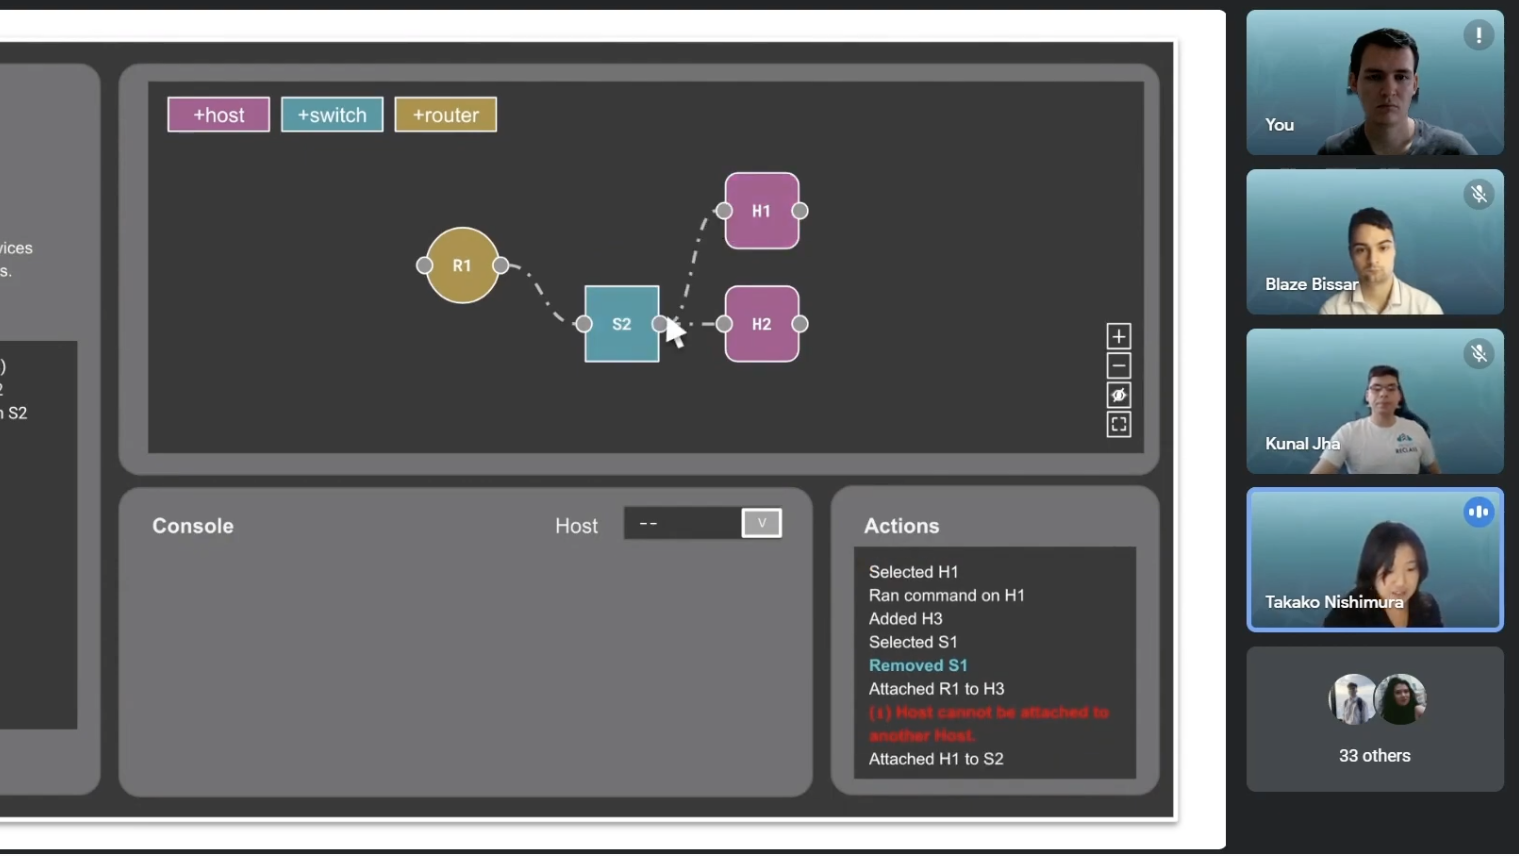Click the zoom in plus icon
Screen dimensions: 1519x856
tap(1118, 336)
